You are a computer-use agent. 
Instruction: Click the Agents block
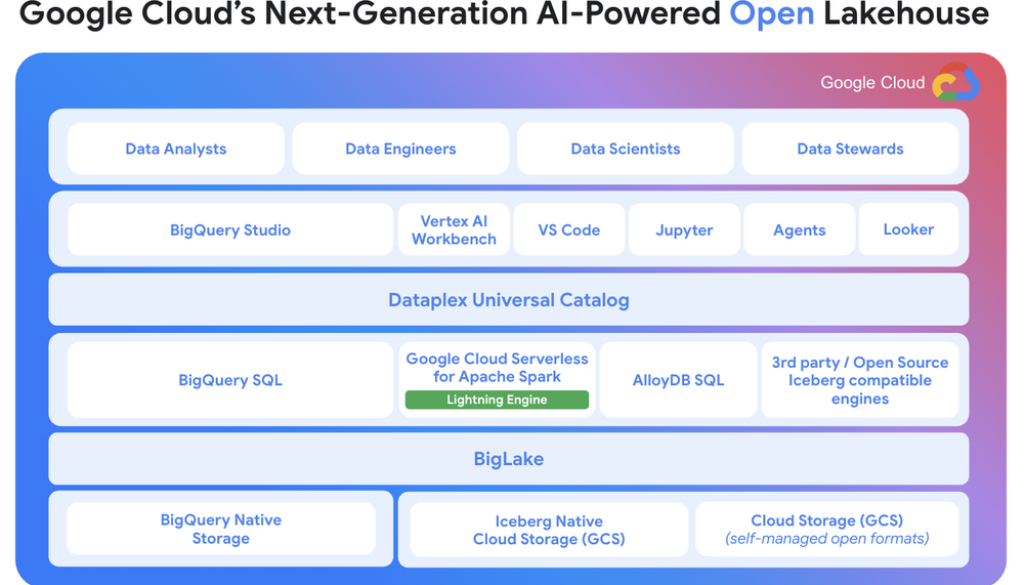(799, 230)
